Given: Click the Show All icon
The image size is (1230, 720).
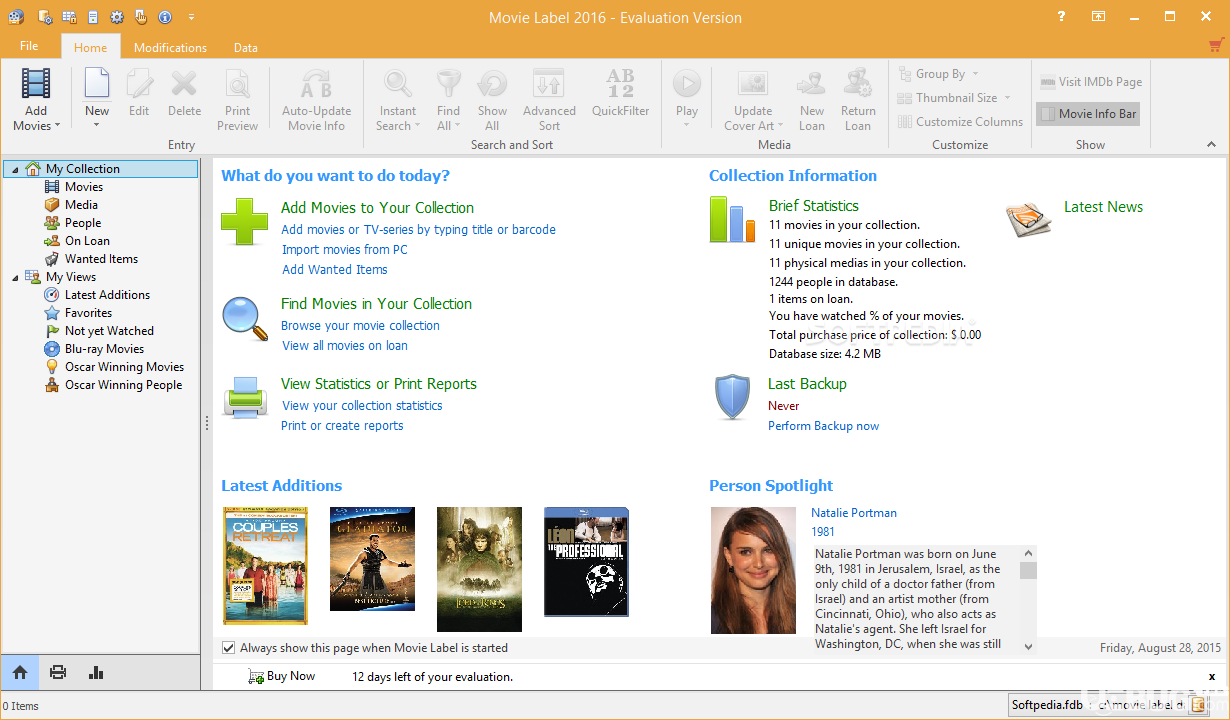Looking at the screenshot, I should click(x=492, y=84).
